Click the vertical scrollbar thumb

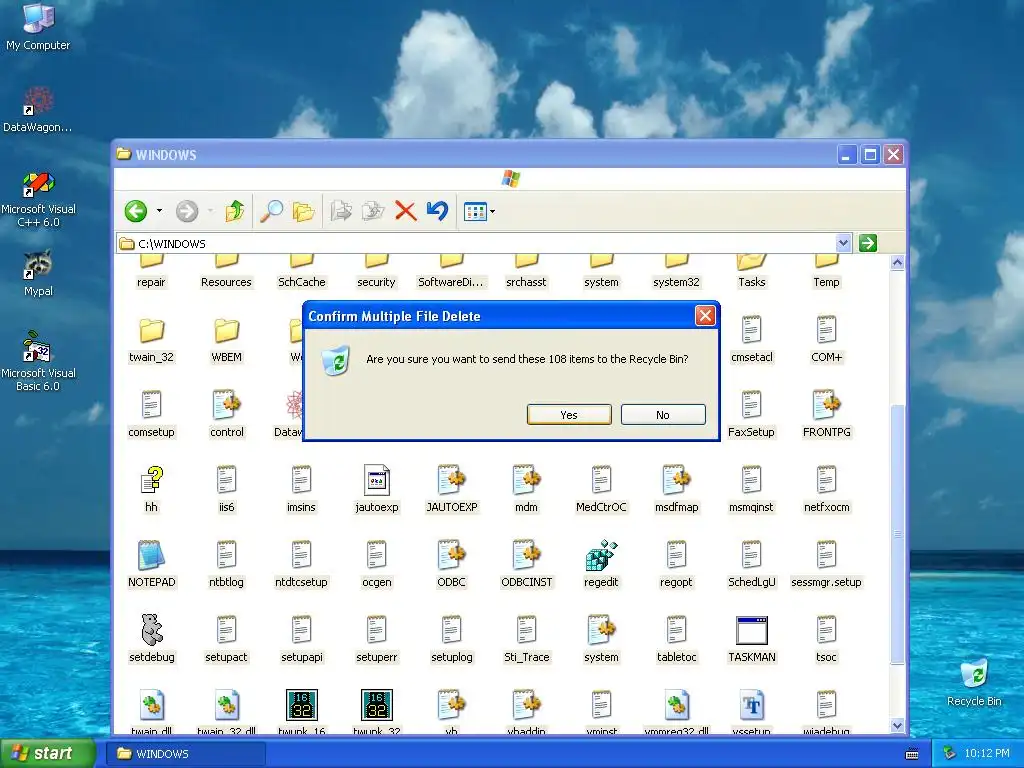click(x=897, y=534)
